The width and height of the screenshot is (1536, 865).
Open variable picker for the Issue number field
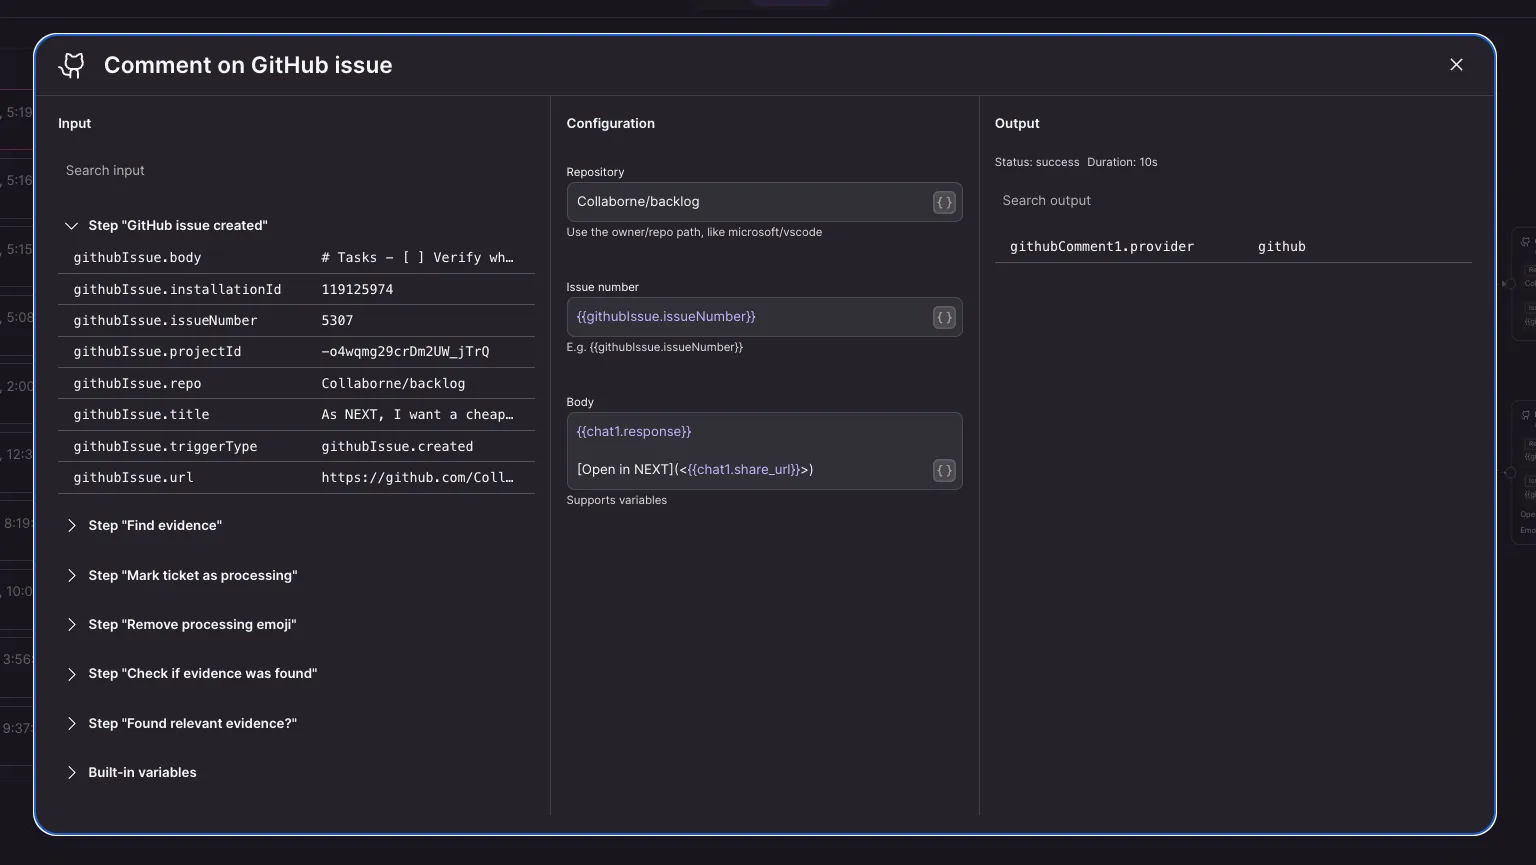944,317
